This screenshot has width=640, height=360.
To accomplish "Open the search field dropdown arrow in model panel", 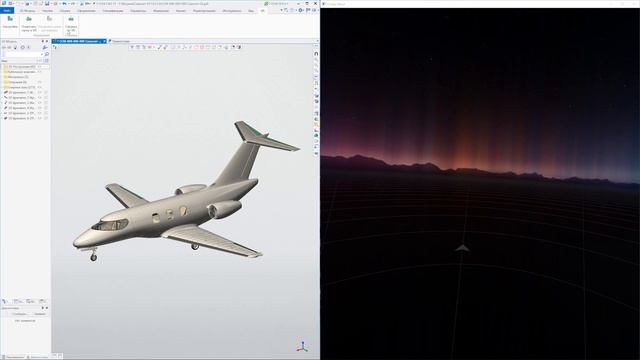I will click(x=42, y=54).
